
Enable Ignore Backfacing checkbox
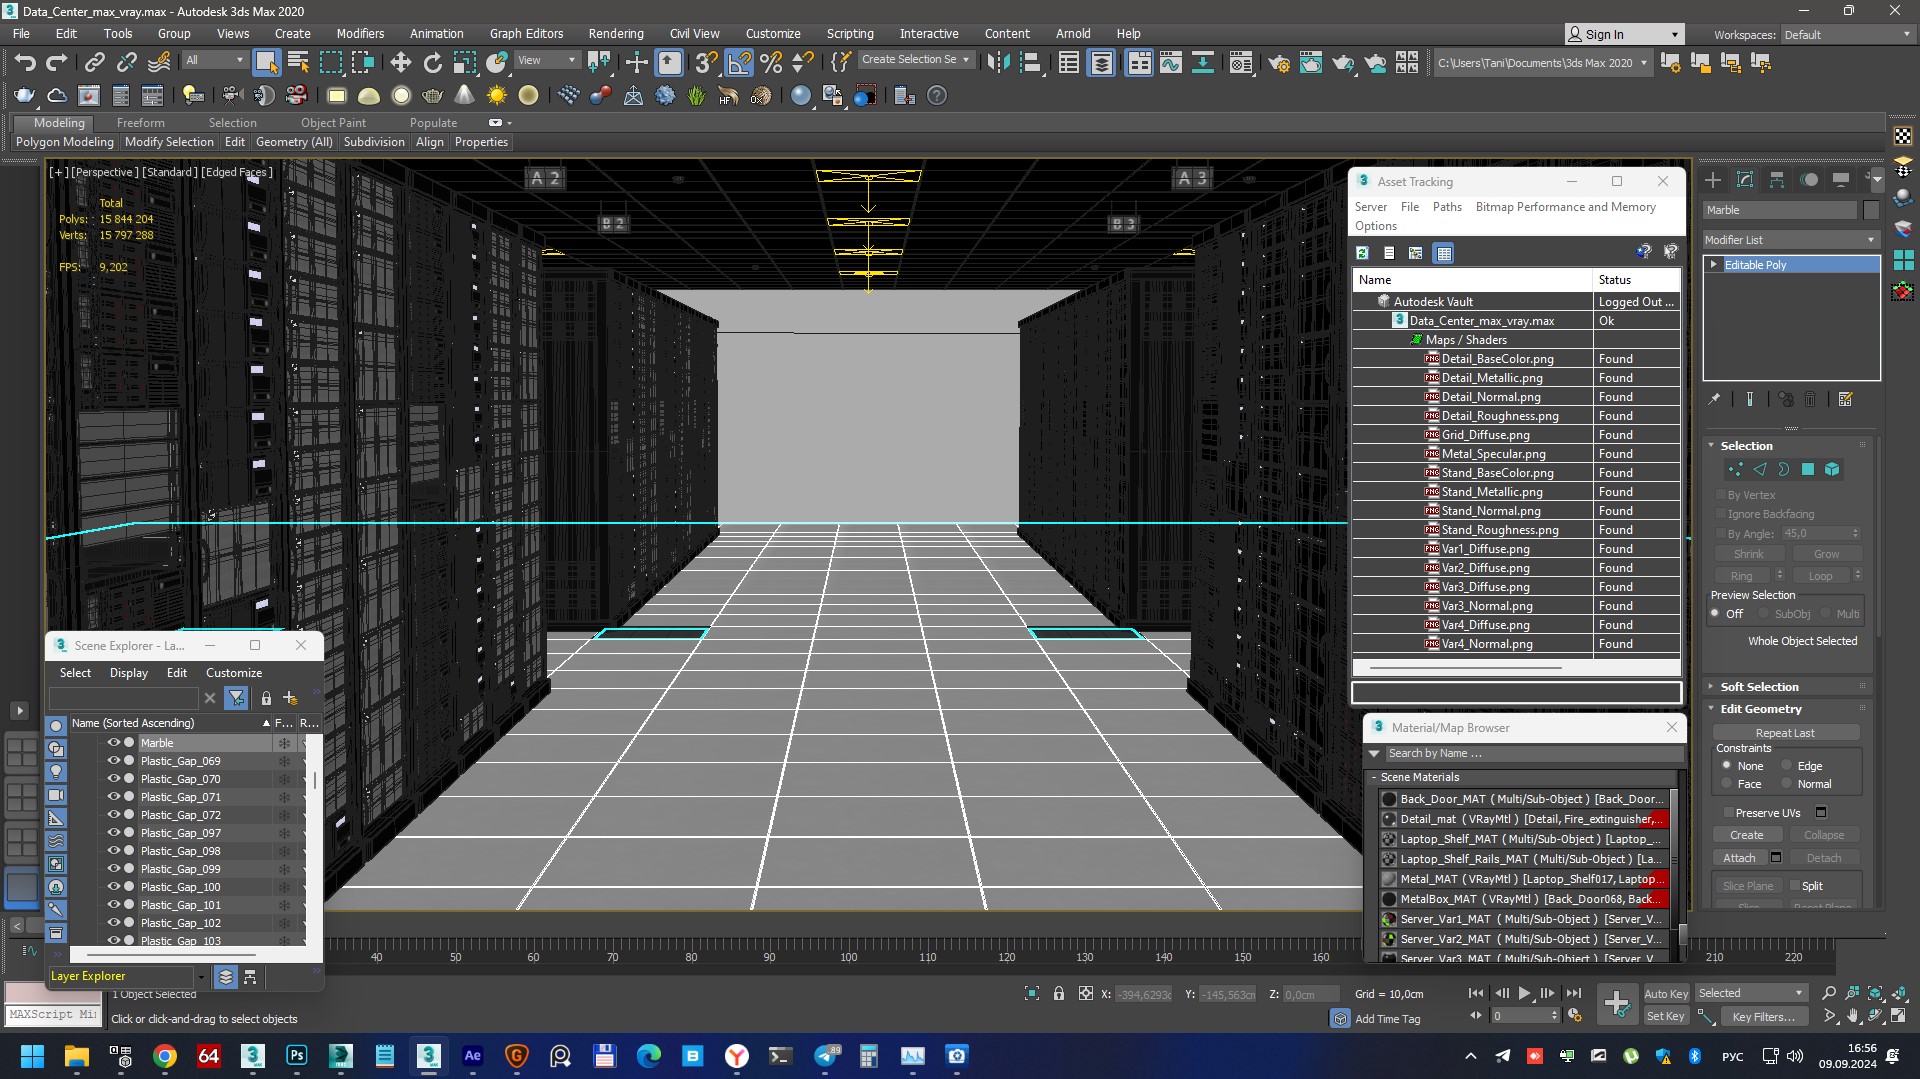pos(1721,514)
